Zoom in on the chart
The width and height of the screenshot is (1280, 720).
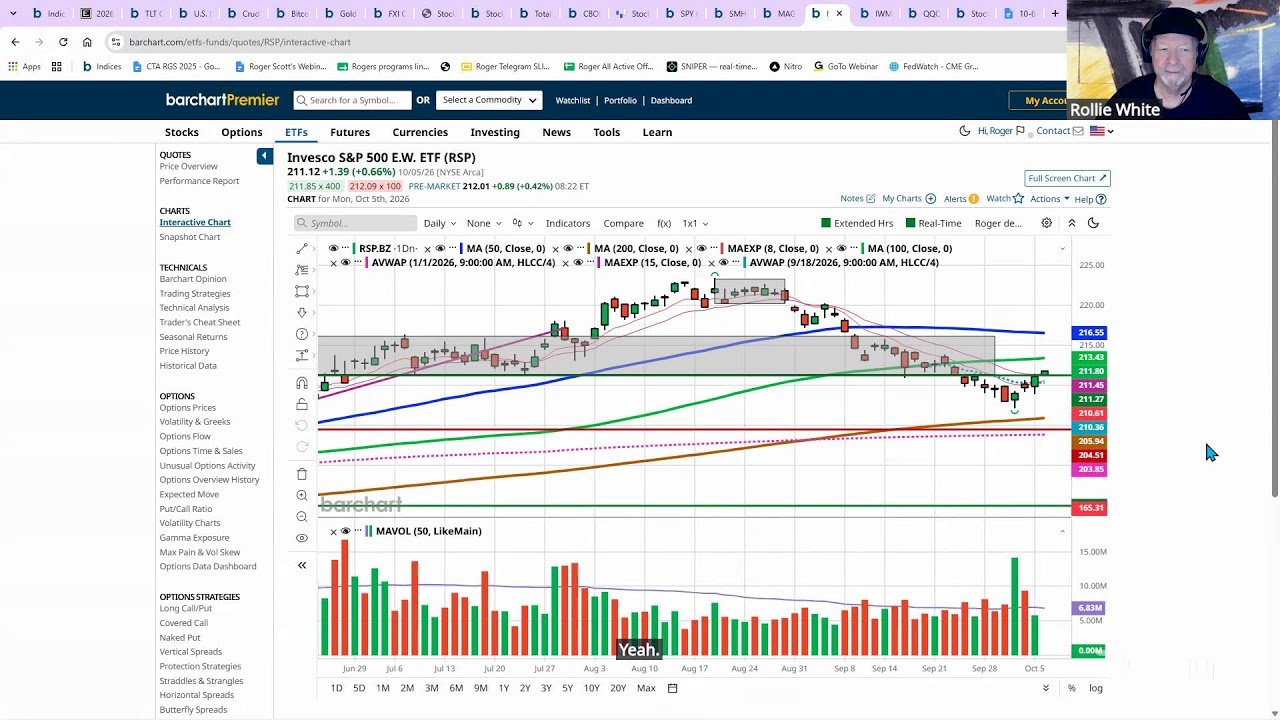click(302, 495)
